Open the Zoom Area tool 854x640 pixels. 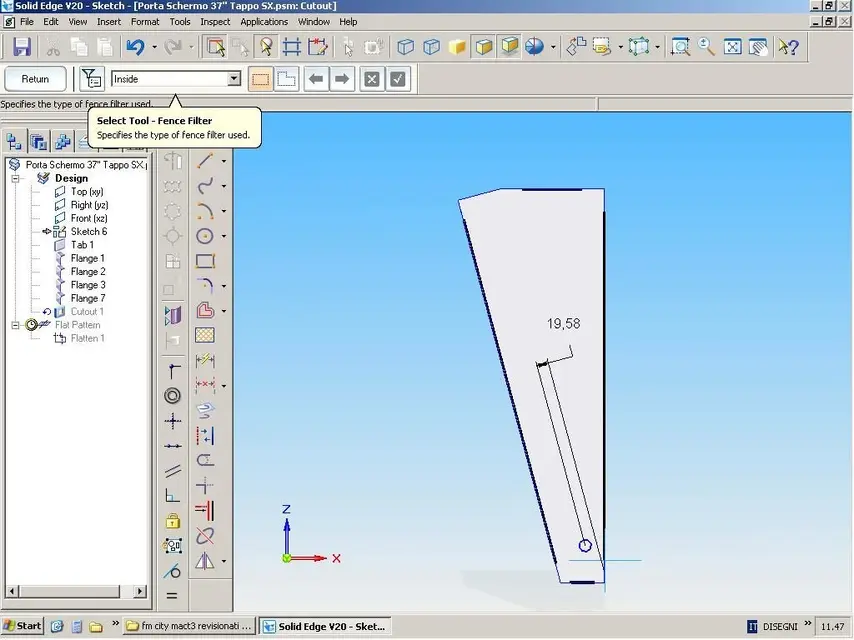680,47
